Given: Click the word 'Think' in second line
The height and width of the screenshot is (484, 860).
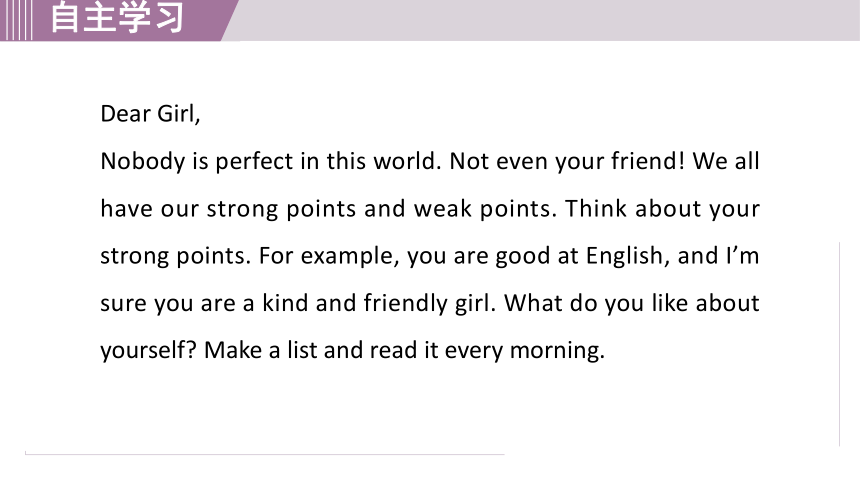Looking at the screenshot, I should coord(596,209).
